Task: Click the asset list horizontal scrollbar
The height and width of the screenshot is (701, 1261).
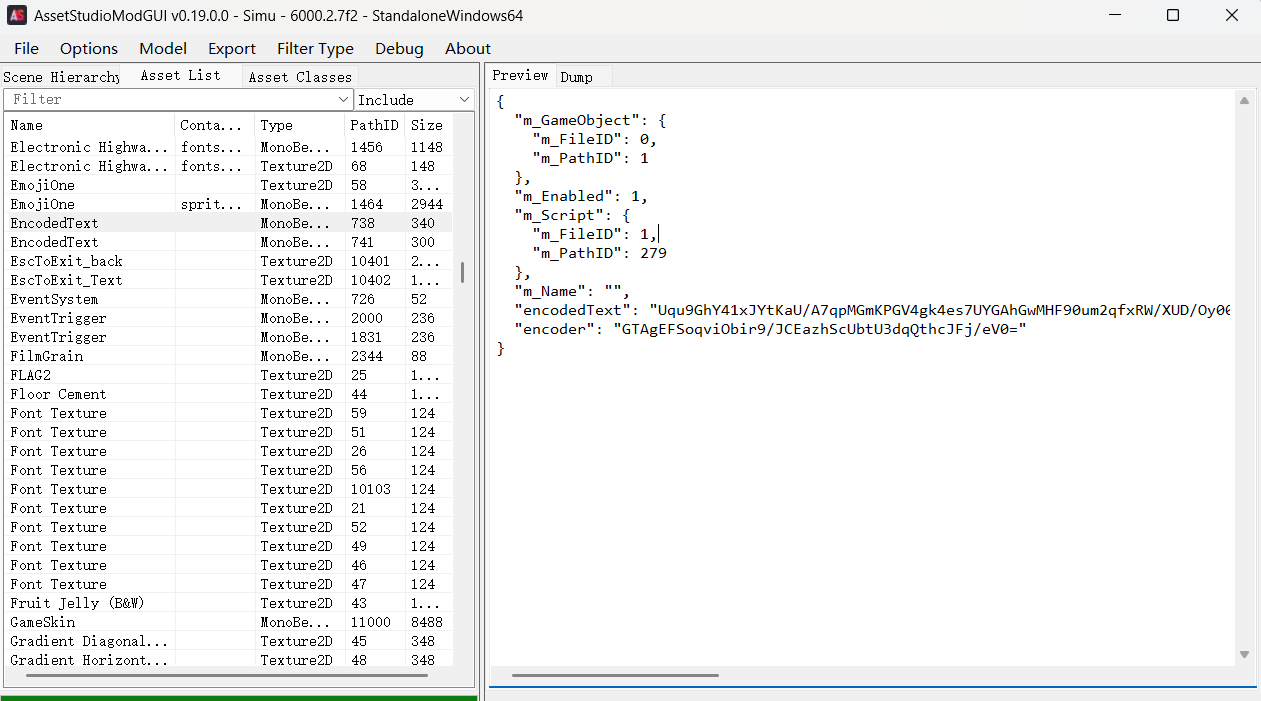Action: (226, 677)
